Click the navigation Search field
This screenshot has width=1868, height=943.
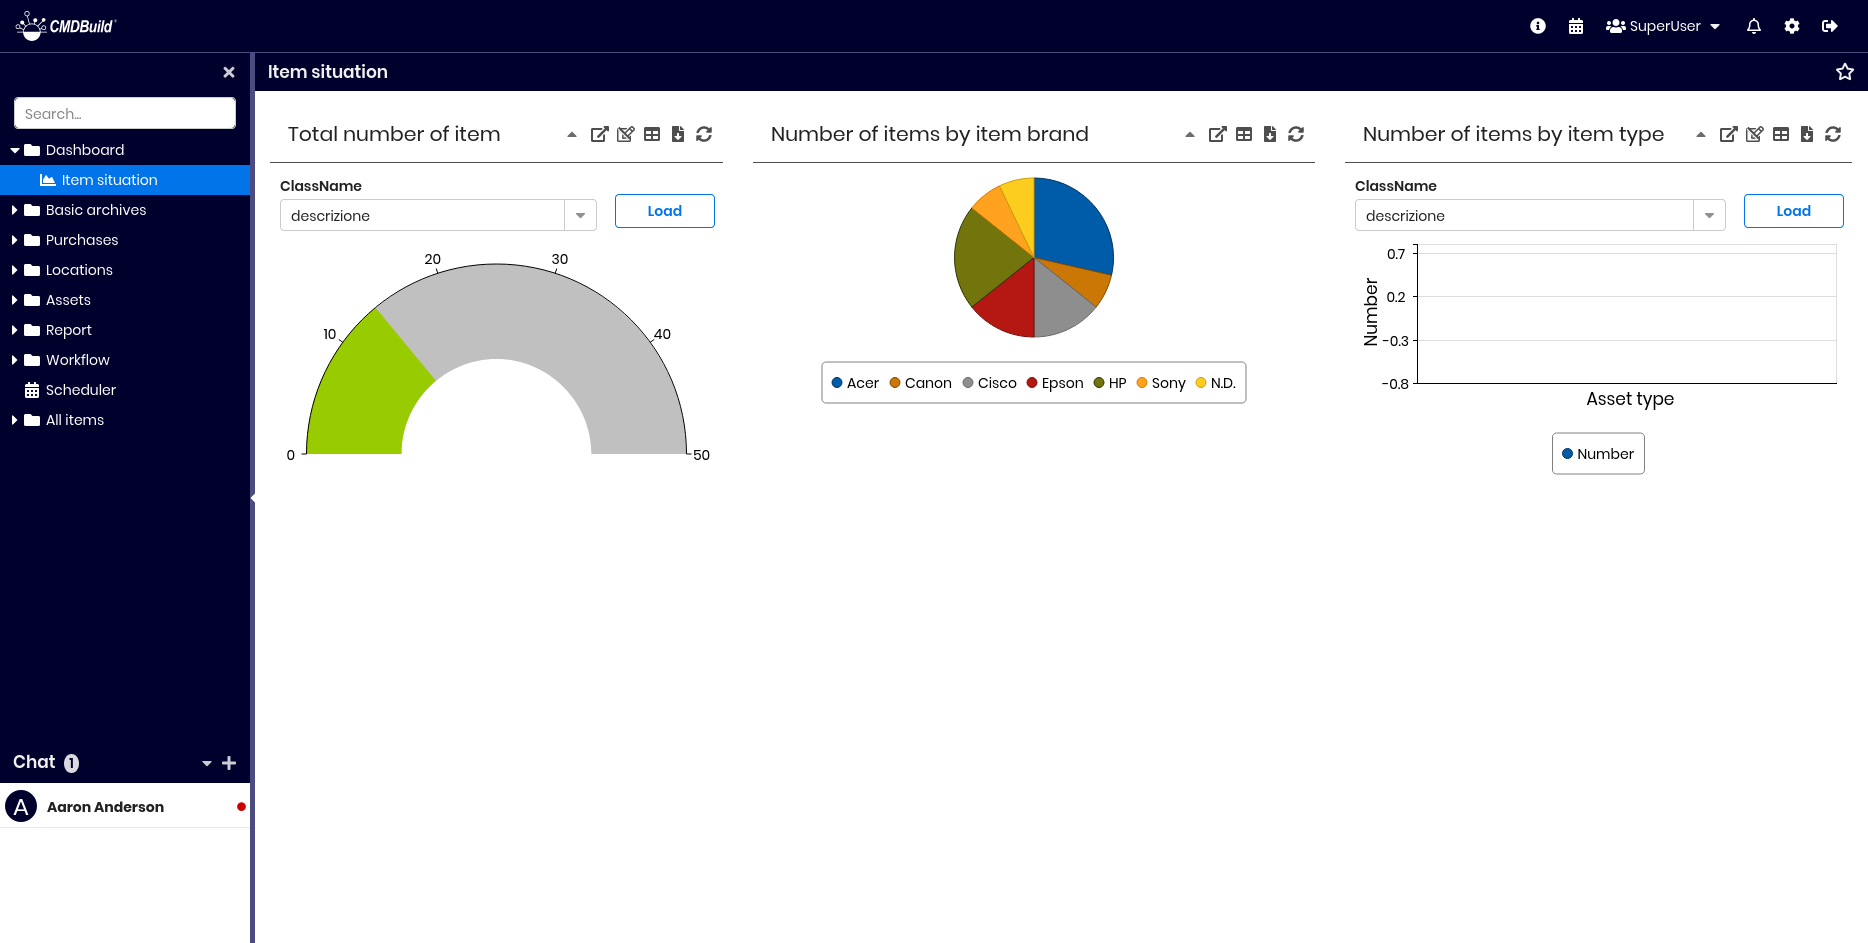(125, 113)
